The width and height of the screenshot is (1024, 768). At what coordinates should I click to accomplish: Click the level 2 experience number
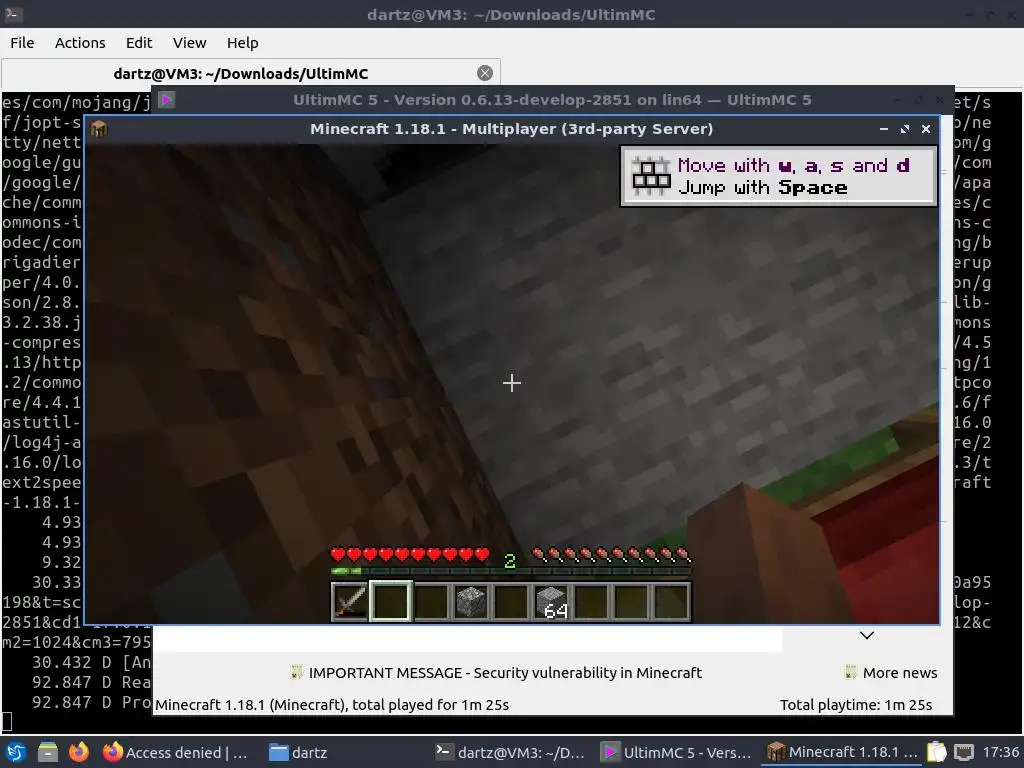click(x=510, y=560)
